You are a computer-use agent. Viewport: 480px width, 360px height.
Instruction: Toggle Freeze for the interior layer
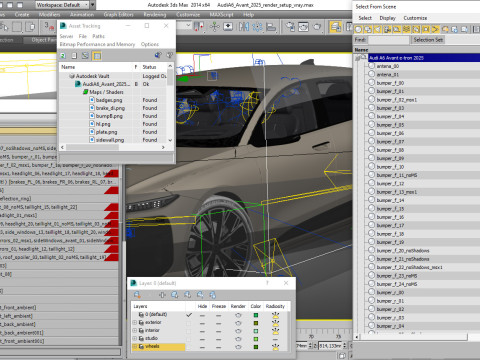point(218,331)
